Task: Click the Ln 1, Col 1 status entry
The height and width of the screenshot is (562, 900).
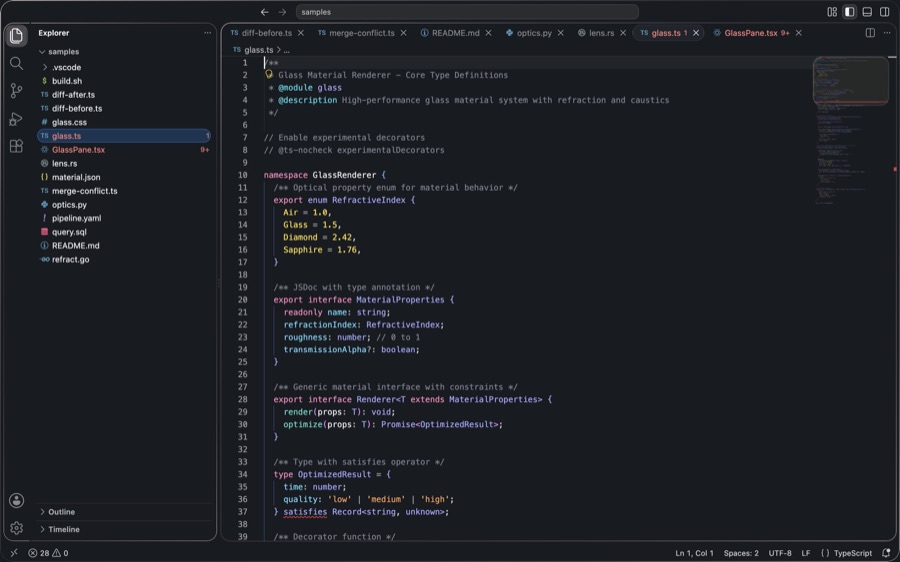Action: click(694, 553)
